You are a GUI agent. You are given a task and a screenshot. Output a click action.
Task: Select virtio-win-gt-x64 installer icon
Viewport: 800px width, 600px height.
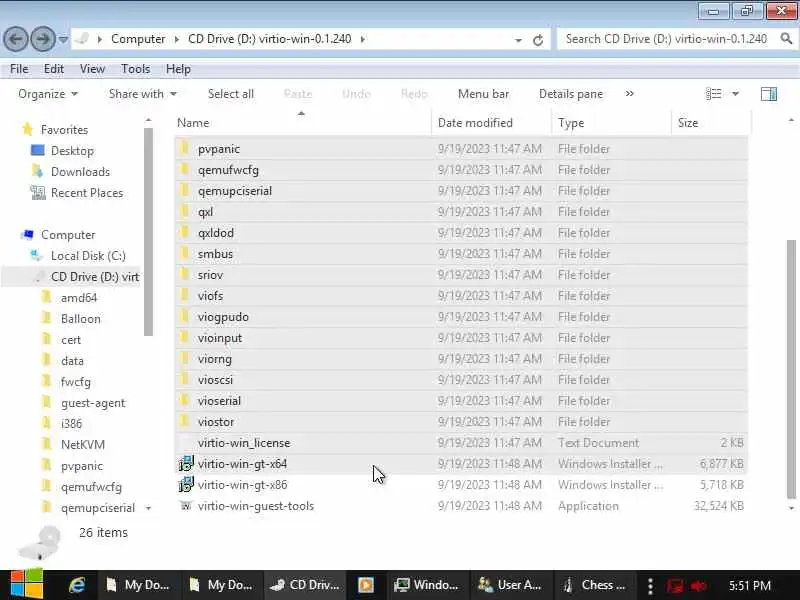[x=186, y=463]
